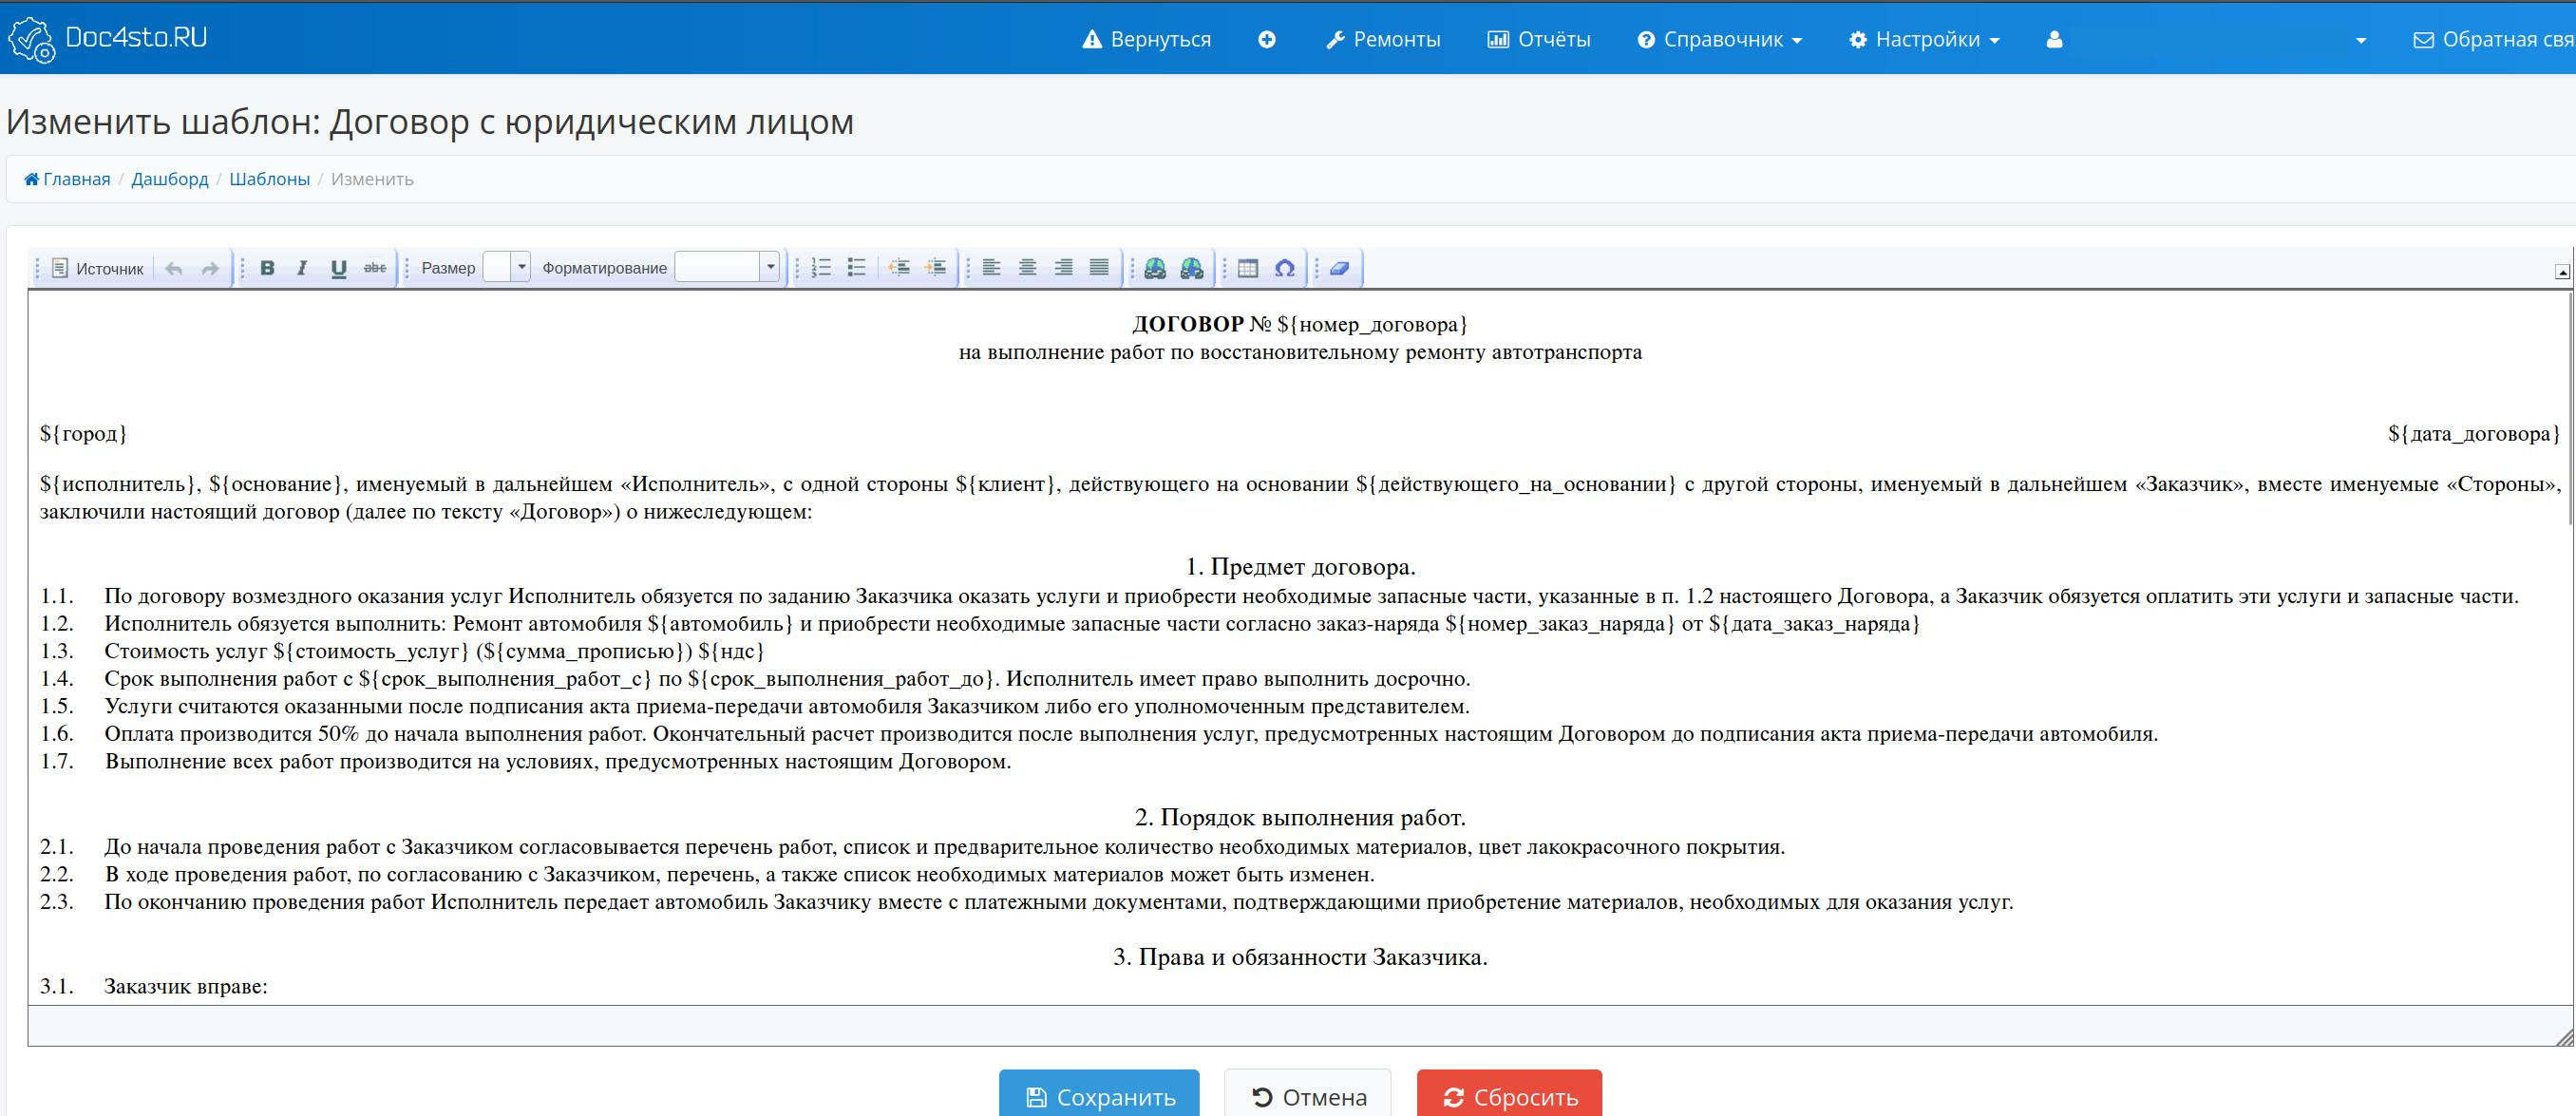
Task: Center-align the selected text
Action: (x=1027, y=268)
